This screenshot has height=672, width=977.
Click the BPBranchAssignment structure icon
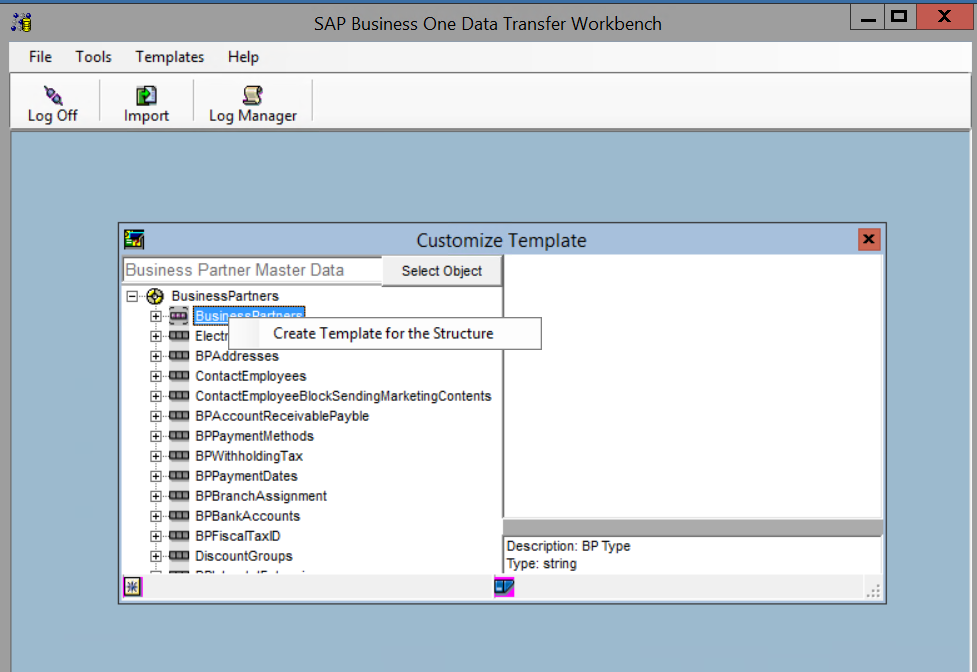[179, 495]
